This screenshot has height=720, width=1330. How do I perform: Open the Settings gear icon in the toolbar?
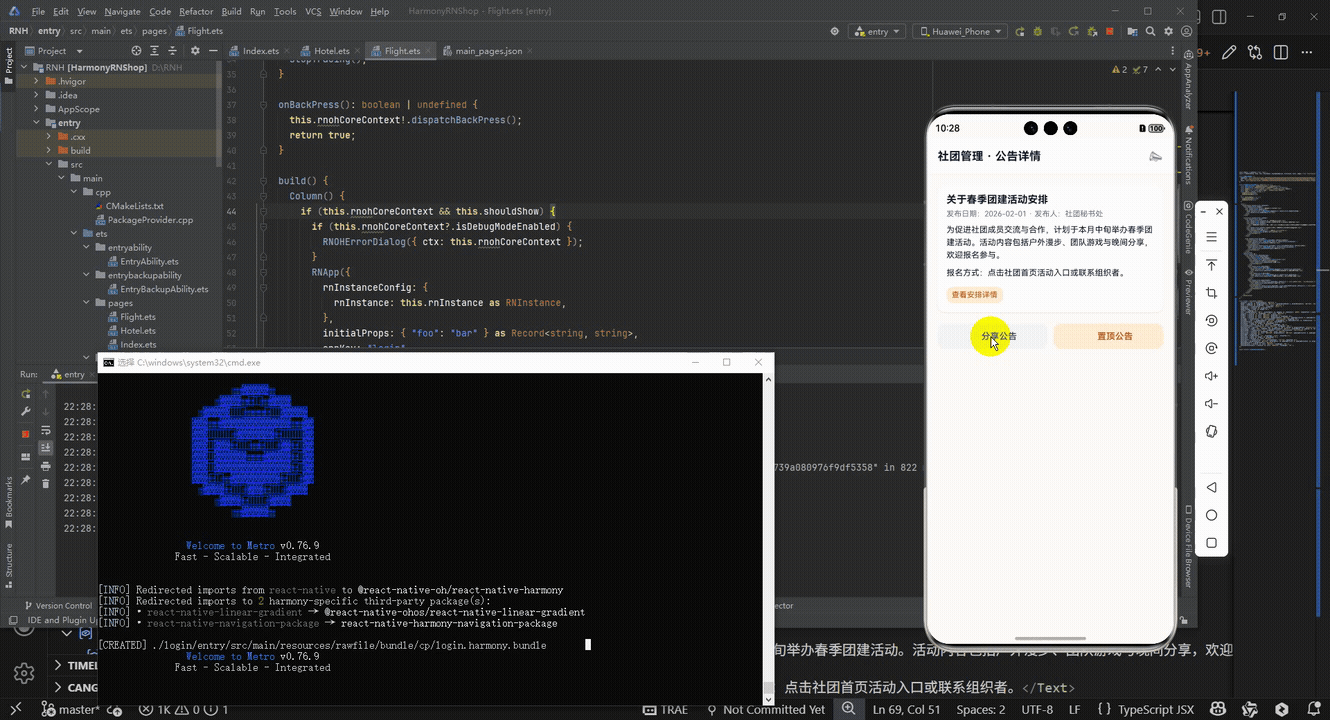(1168, 31)
